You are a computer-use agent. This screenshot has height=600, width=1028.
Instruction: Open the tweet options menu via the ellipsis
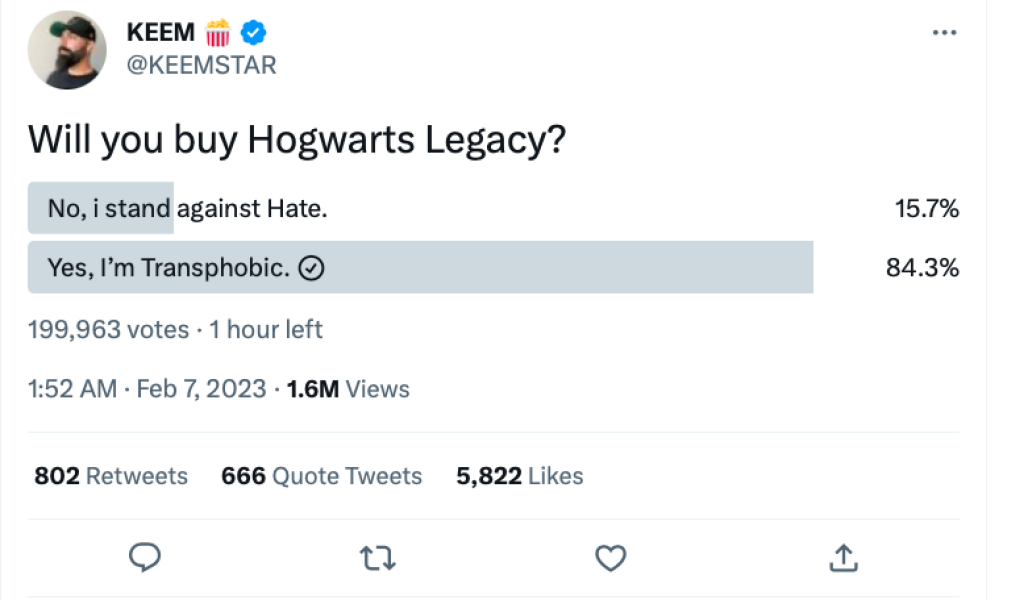(x=944, y=32)
